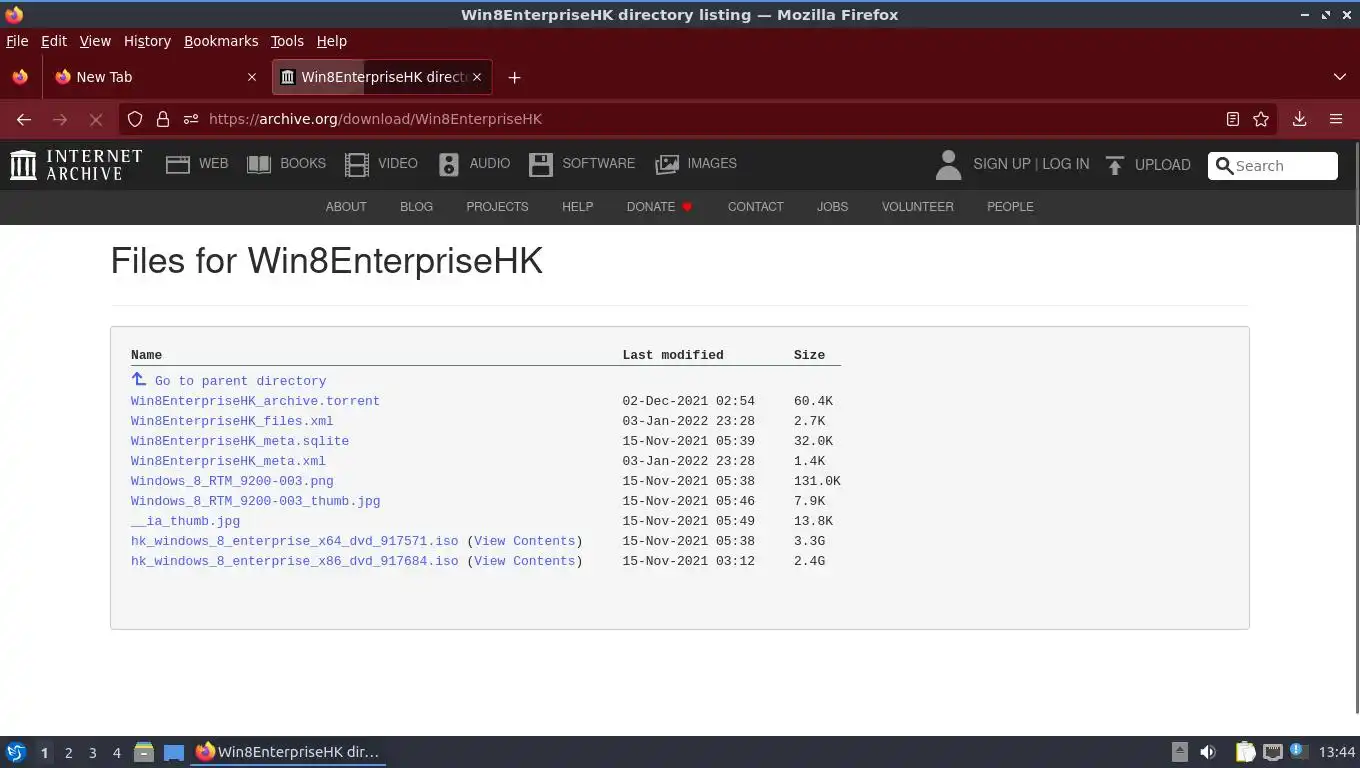1360x768 pixels.
Task: Click the Firefox View pinned icon
Action: tap(20, 77)
